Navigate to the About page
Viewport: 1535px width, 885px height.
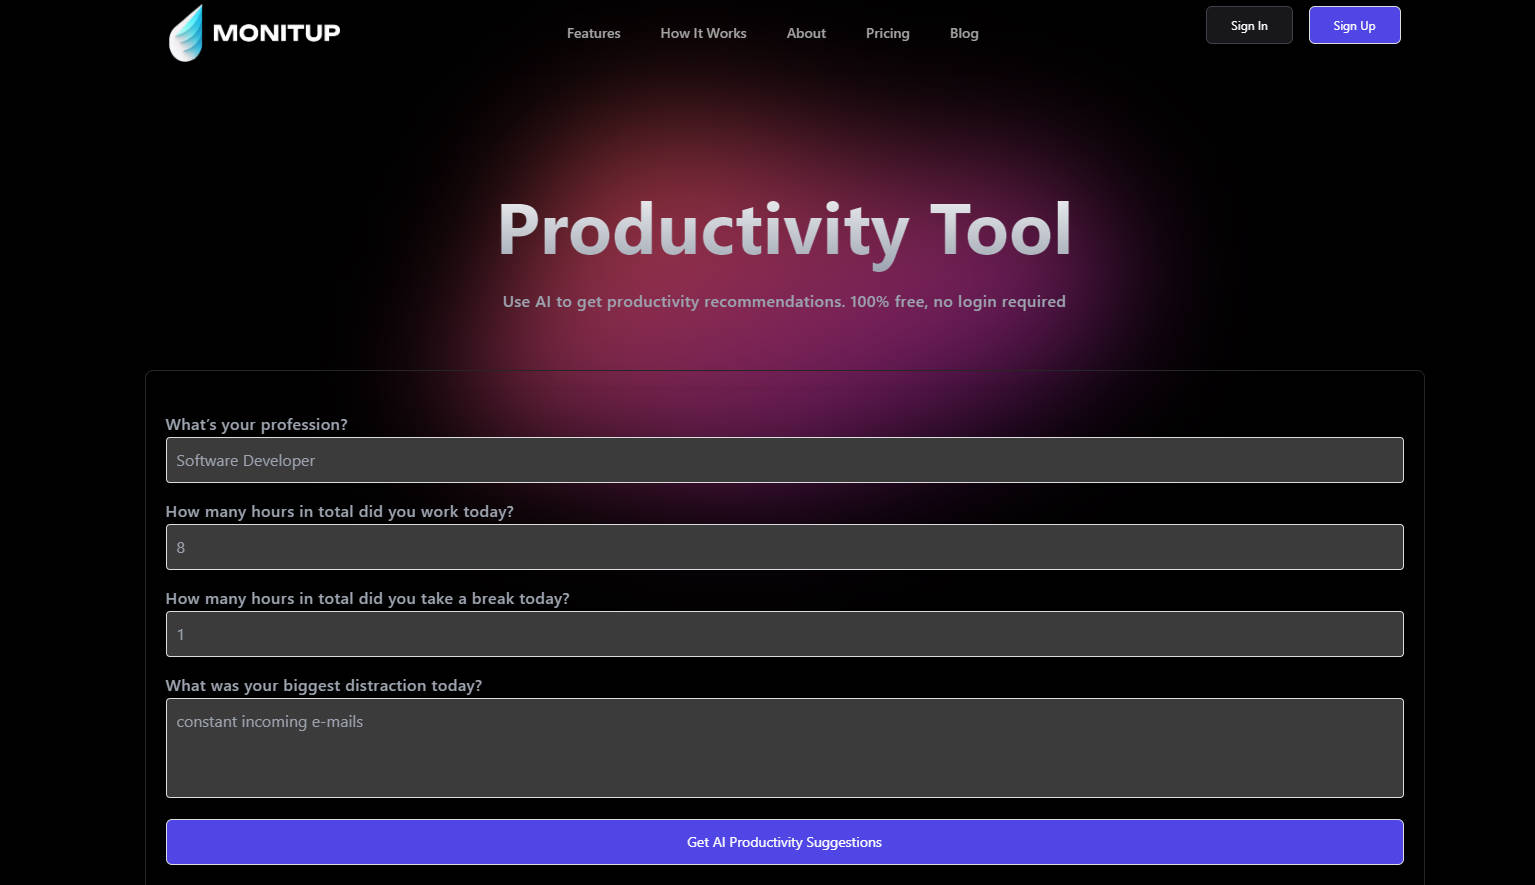[x=806, y=33]
